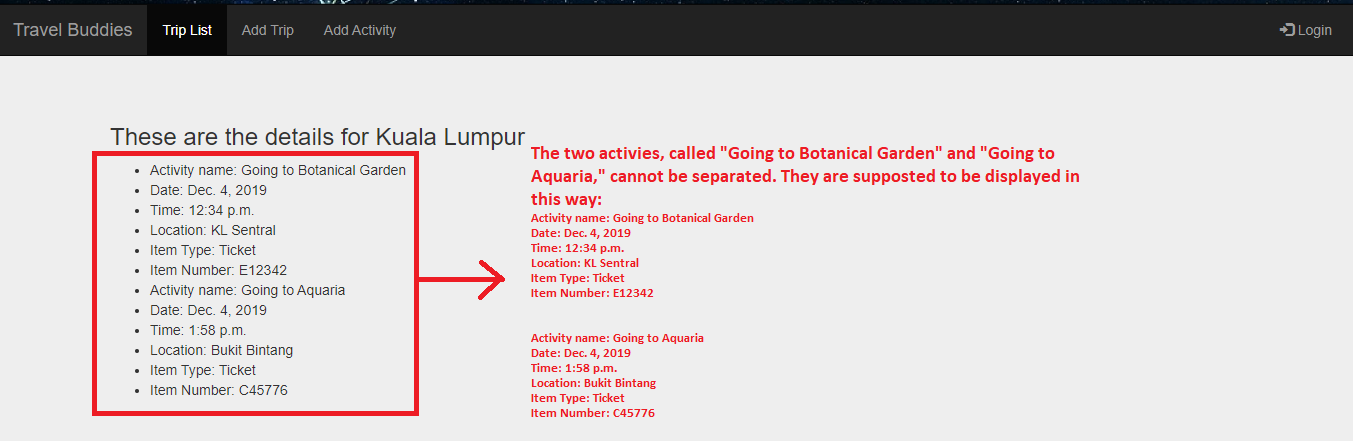
Task: Click the Login arrow icon
Action: (1287, 30)
